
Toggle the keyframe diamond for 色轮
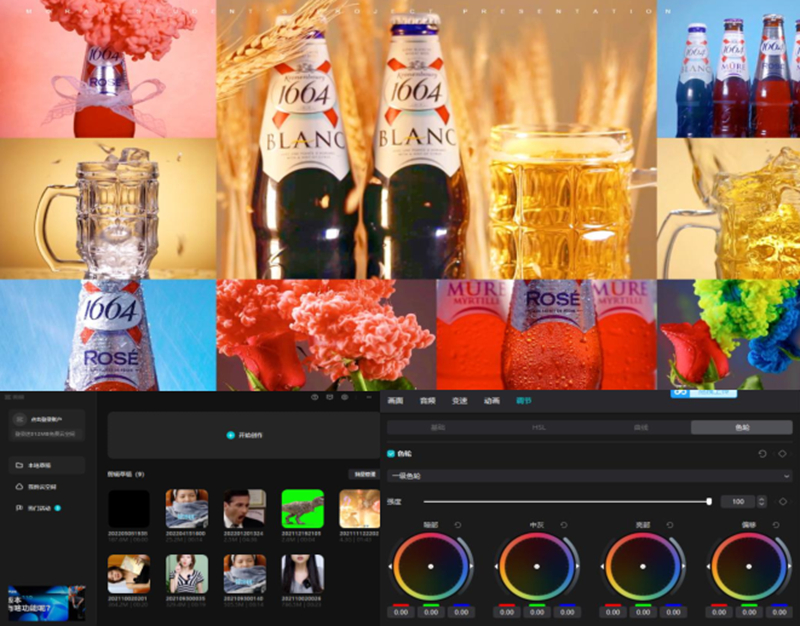click(783, 454)
